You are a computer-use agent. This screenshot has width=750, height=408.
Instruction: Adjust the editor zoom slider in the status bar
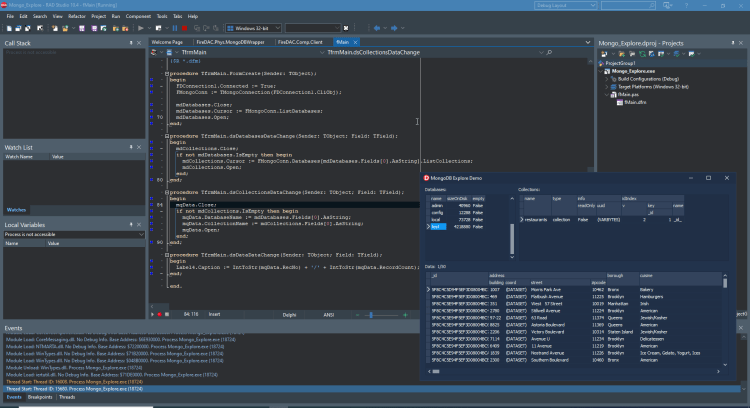click(371, 315)
